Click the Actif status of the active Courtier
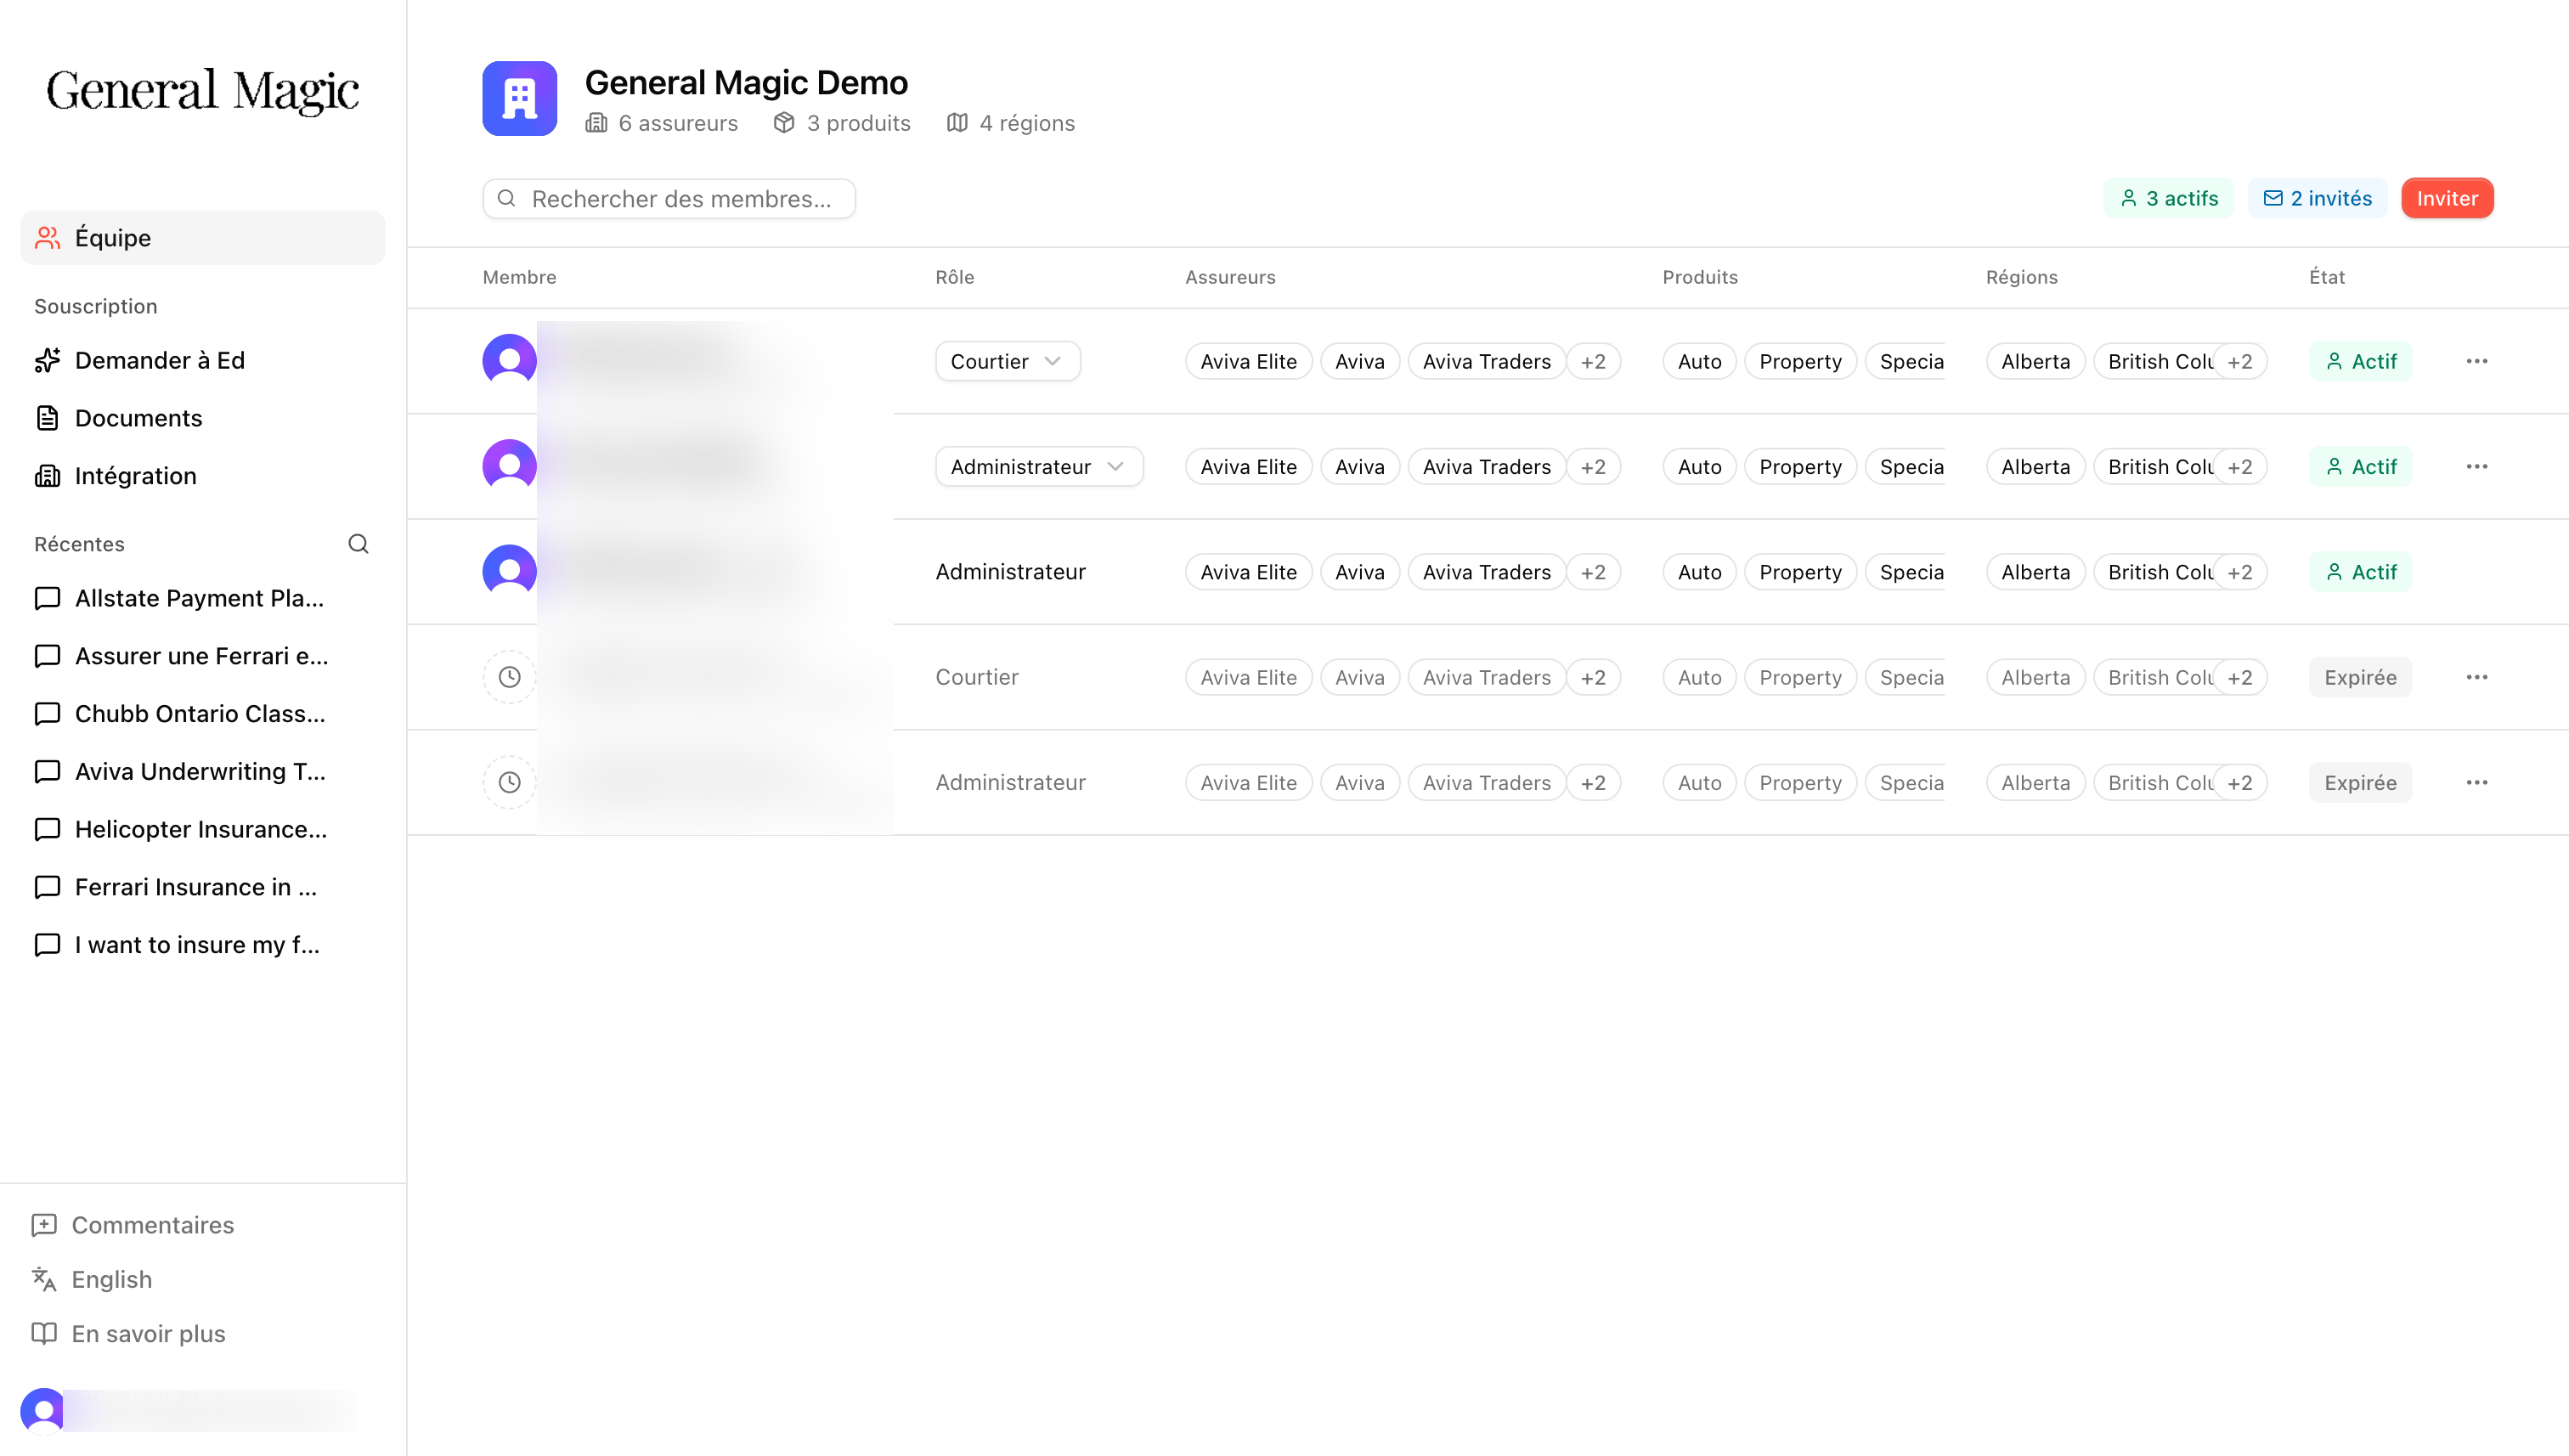2569x1456 pixels. coord(2360,361)
